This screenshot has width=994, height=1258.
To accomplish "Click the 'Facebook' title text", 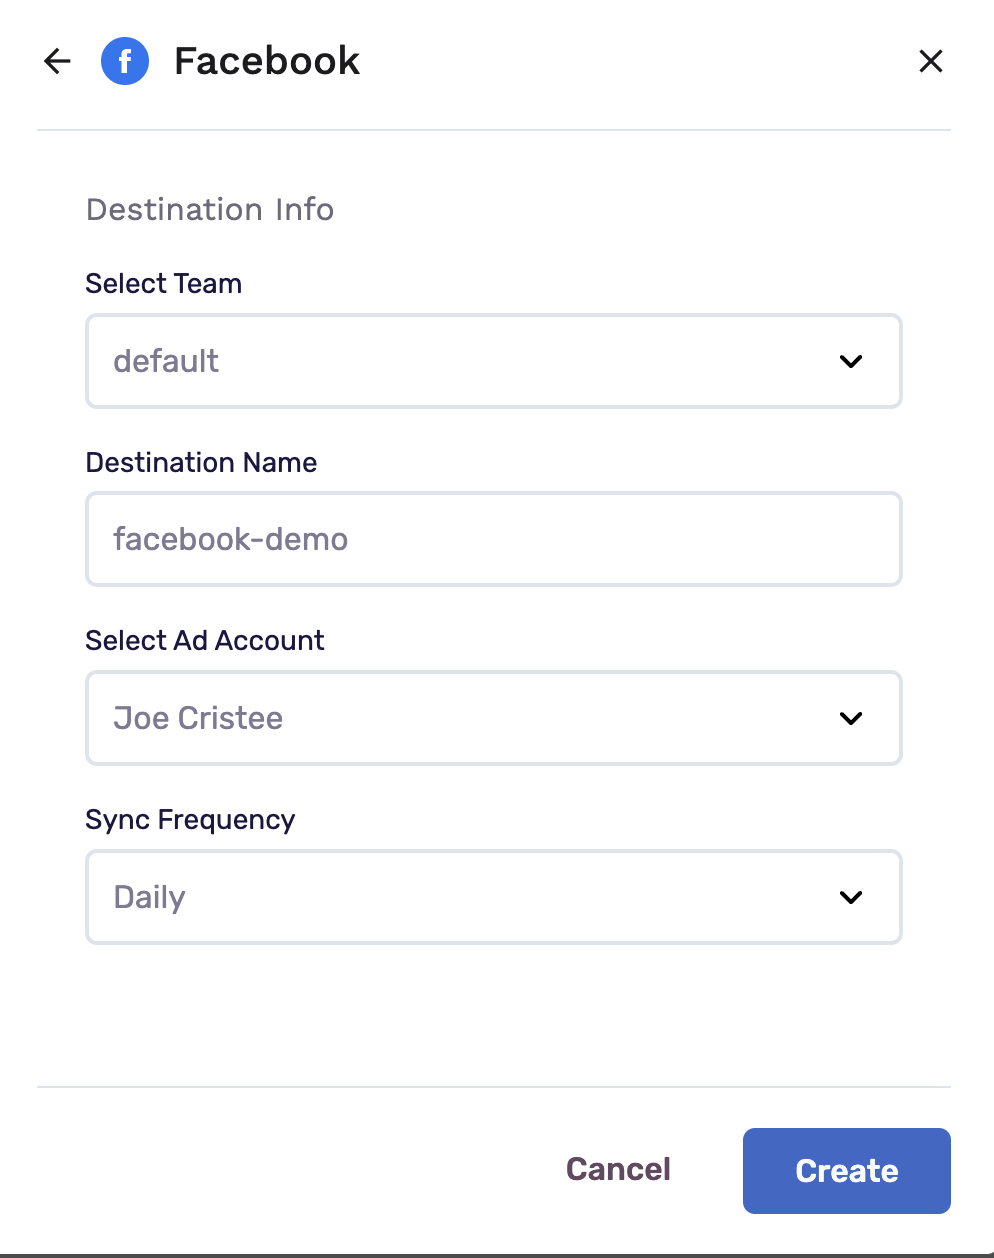I will (267, 61).
